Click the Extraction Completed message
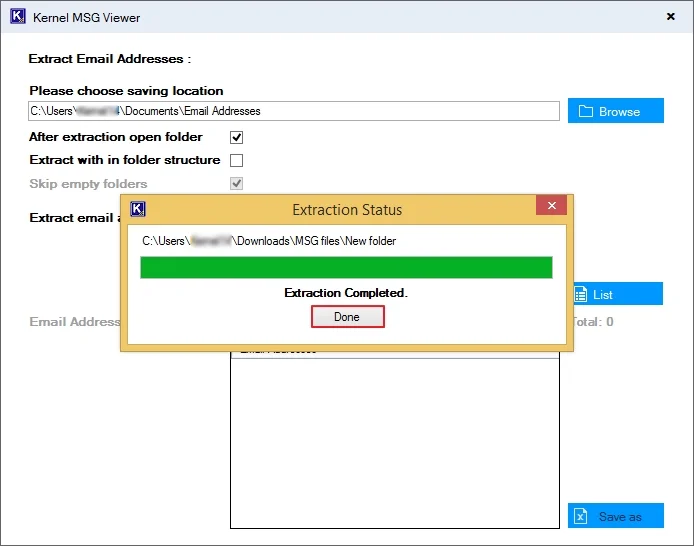Viewport: 694px width, 546px height. point(346,293)
